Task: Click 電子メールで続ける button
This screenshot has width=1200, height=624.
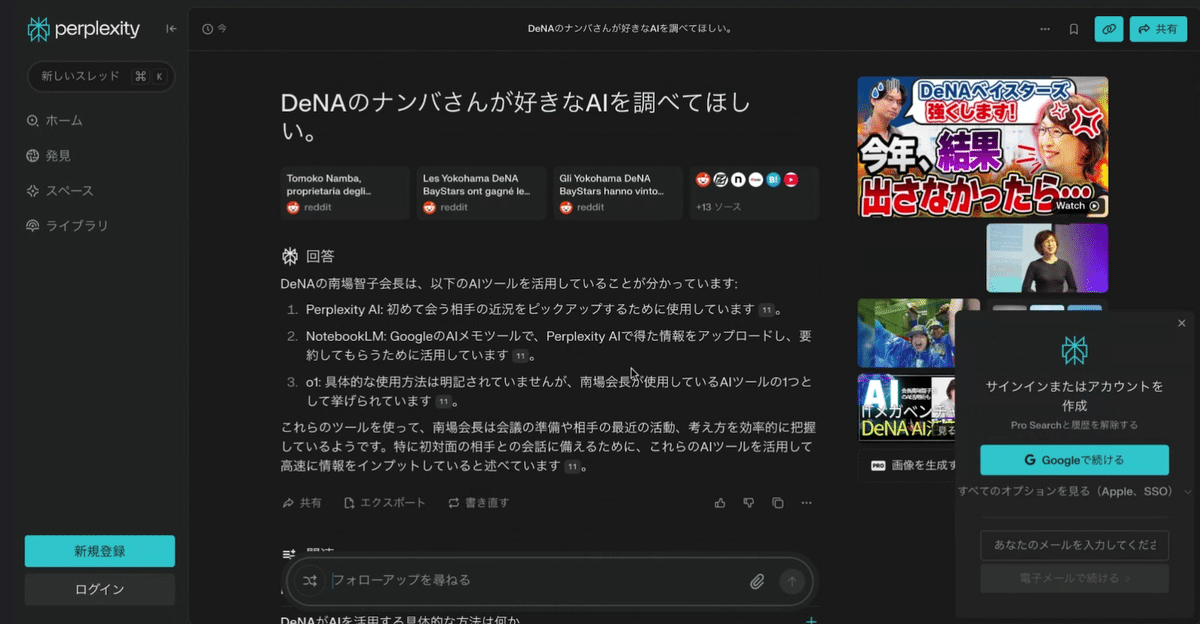Action: click(1074, 578)
